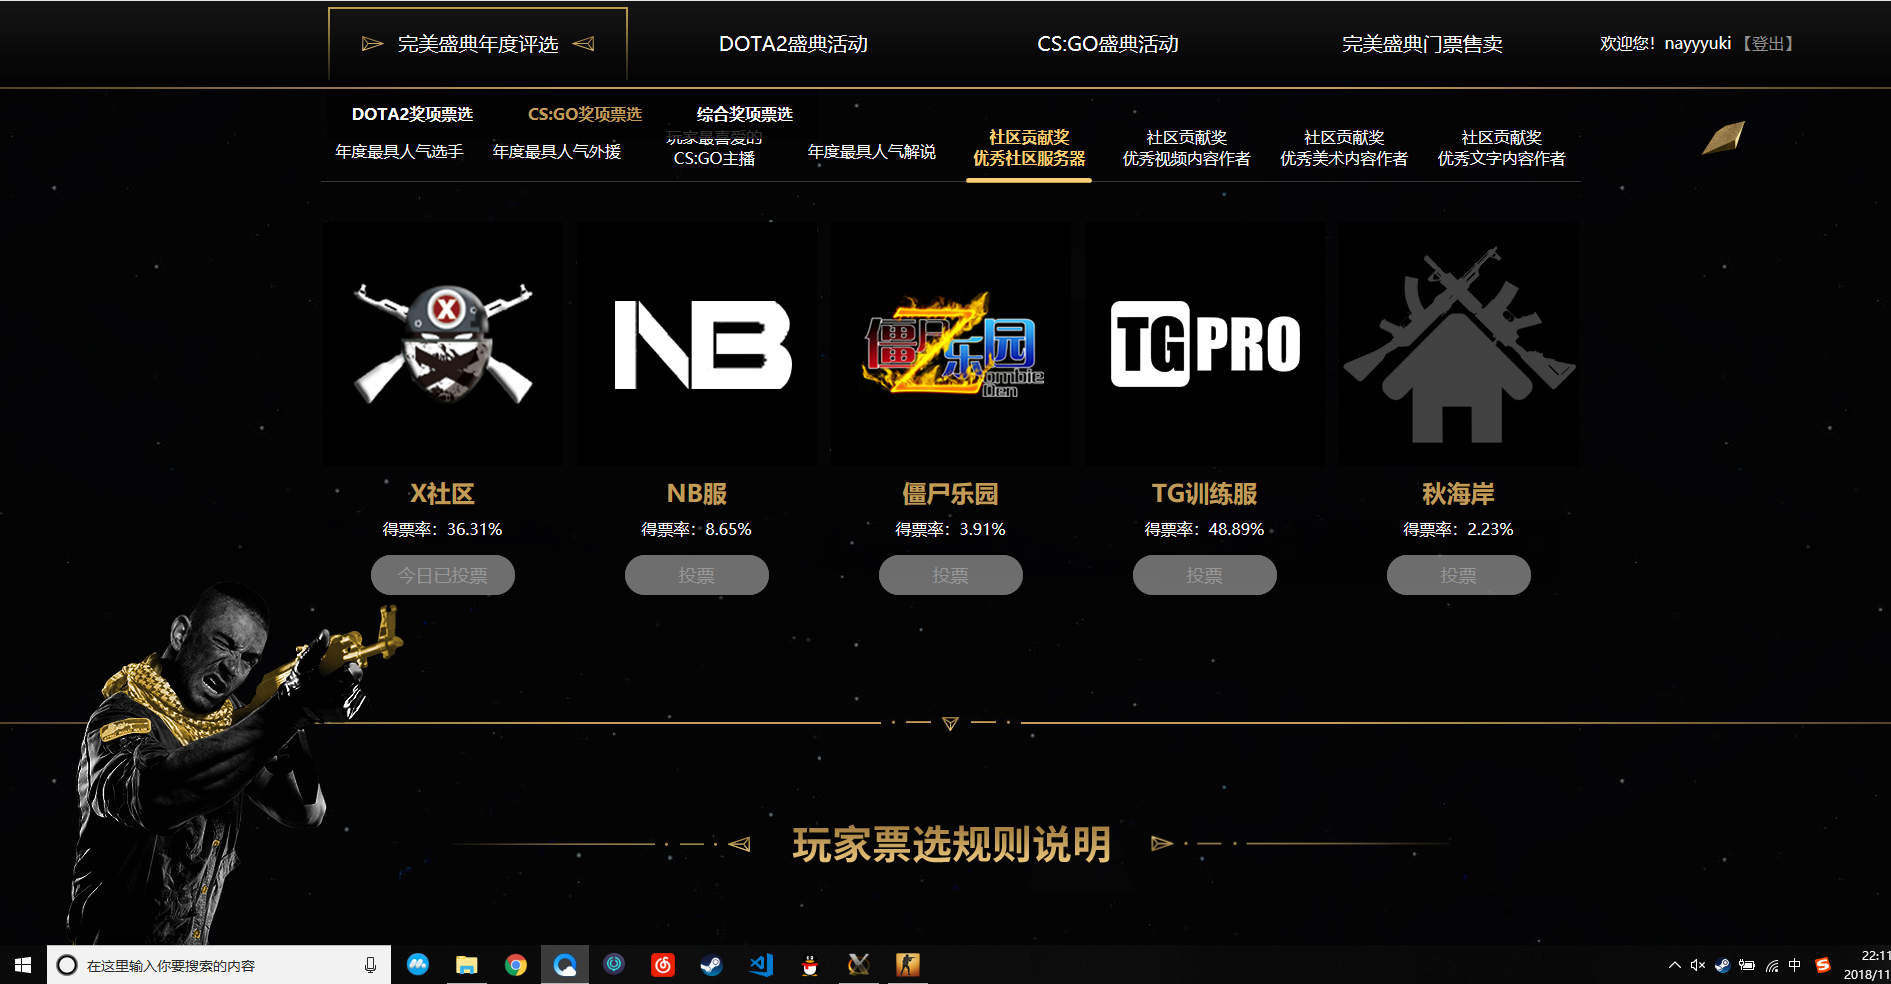
Task: Switch input language via the 中 tray indicator
Action: 1797,965
